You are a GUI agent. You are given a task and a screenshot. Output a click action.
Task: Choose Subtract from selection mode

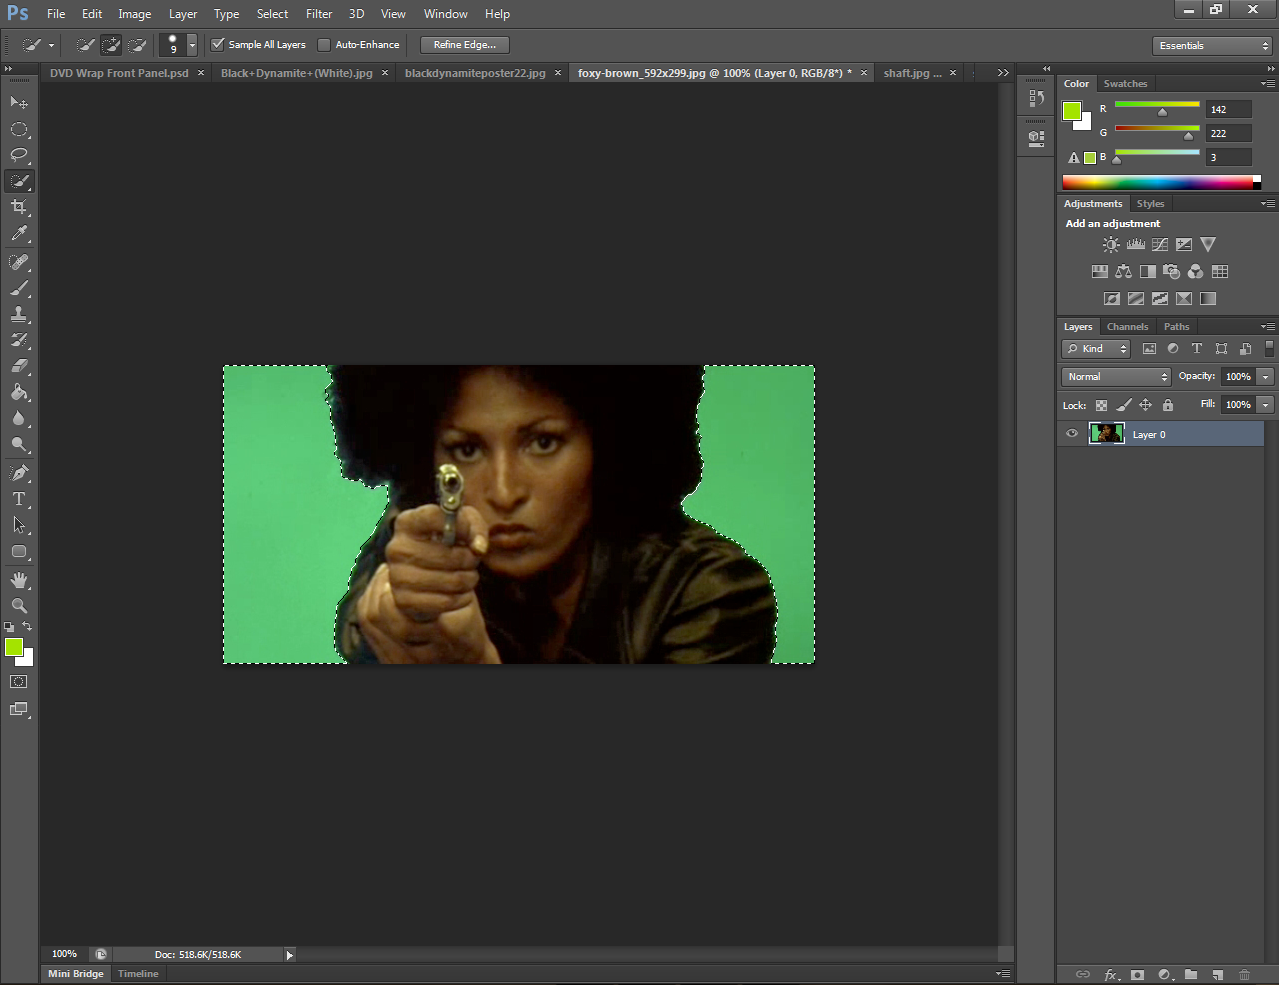click(x=138, y=45)
